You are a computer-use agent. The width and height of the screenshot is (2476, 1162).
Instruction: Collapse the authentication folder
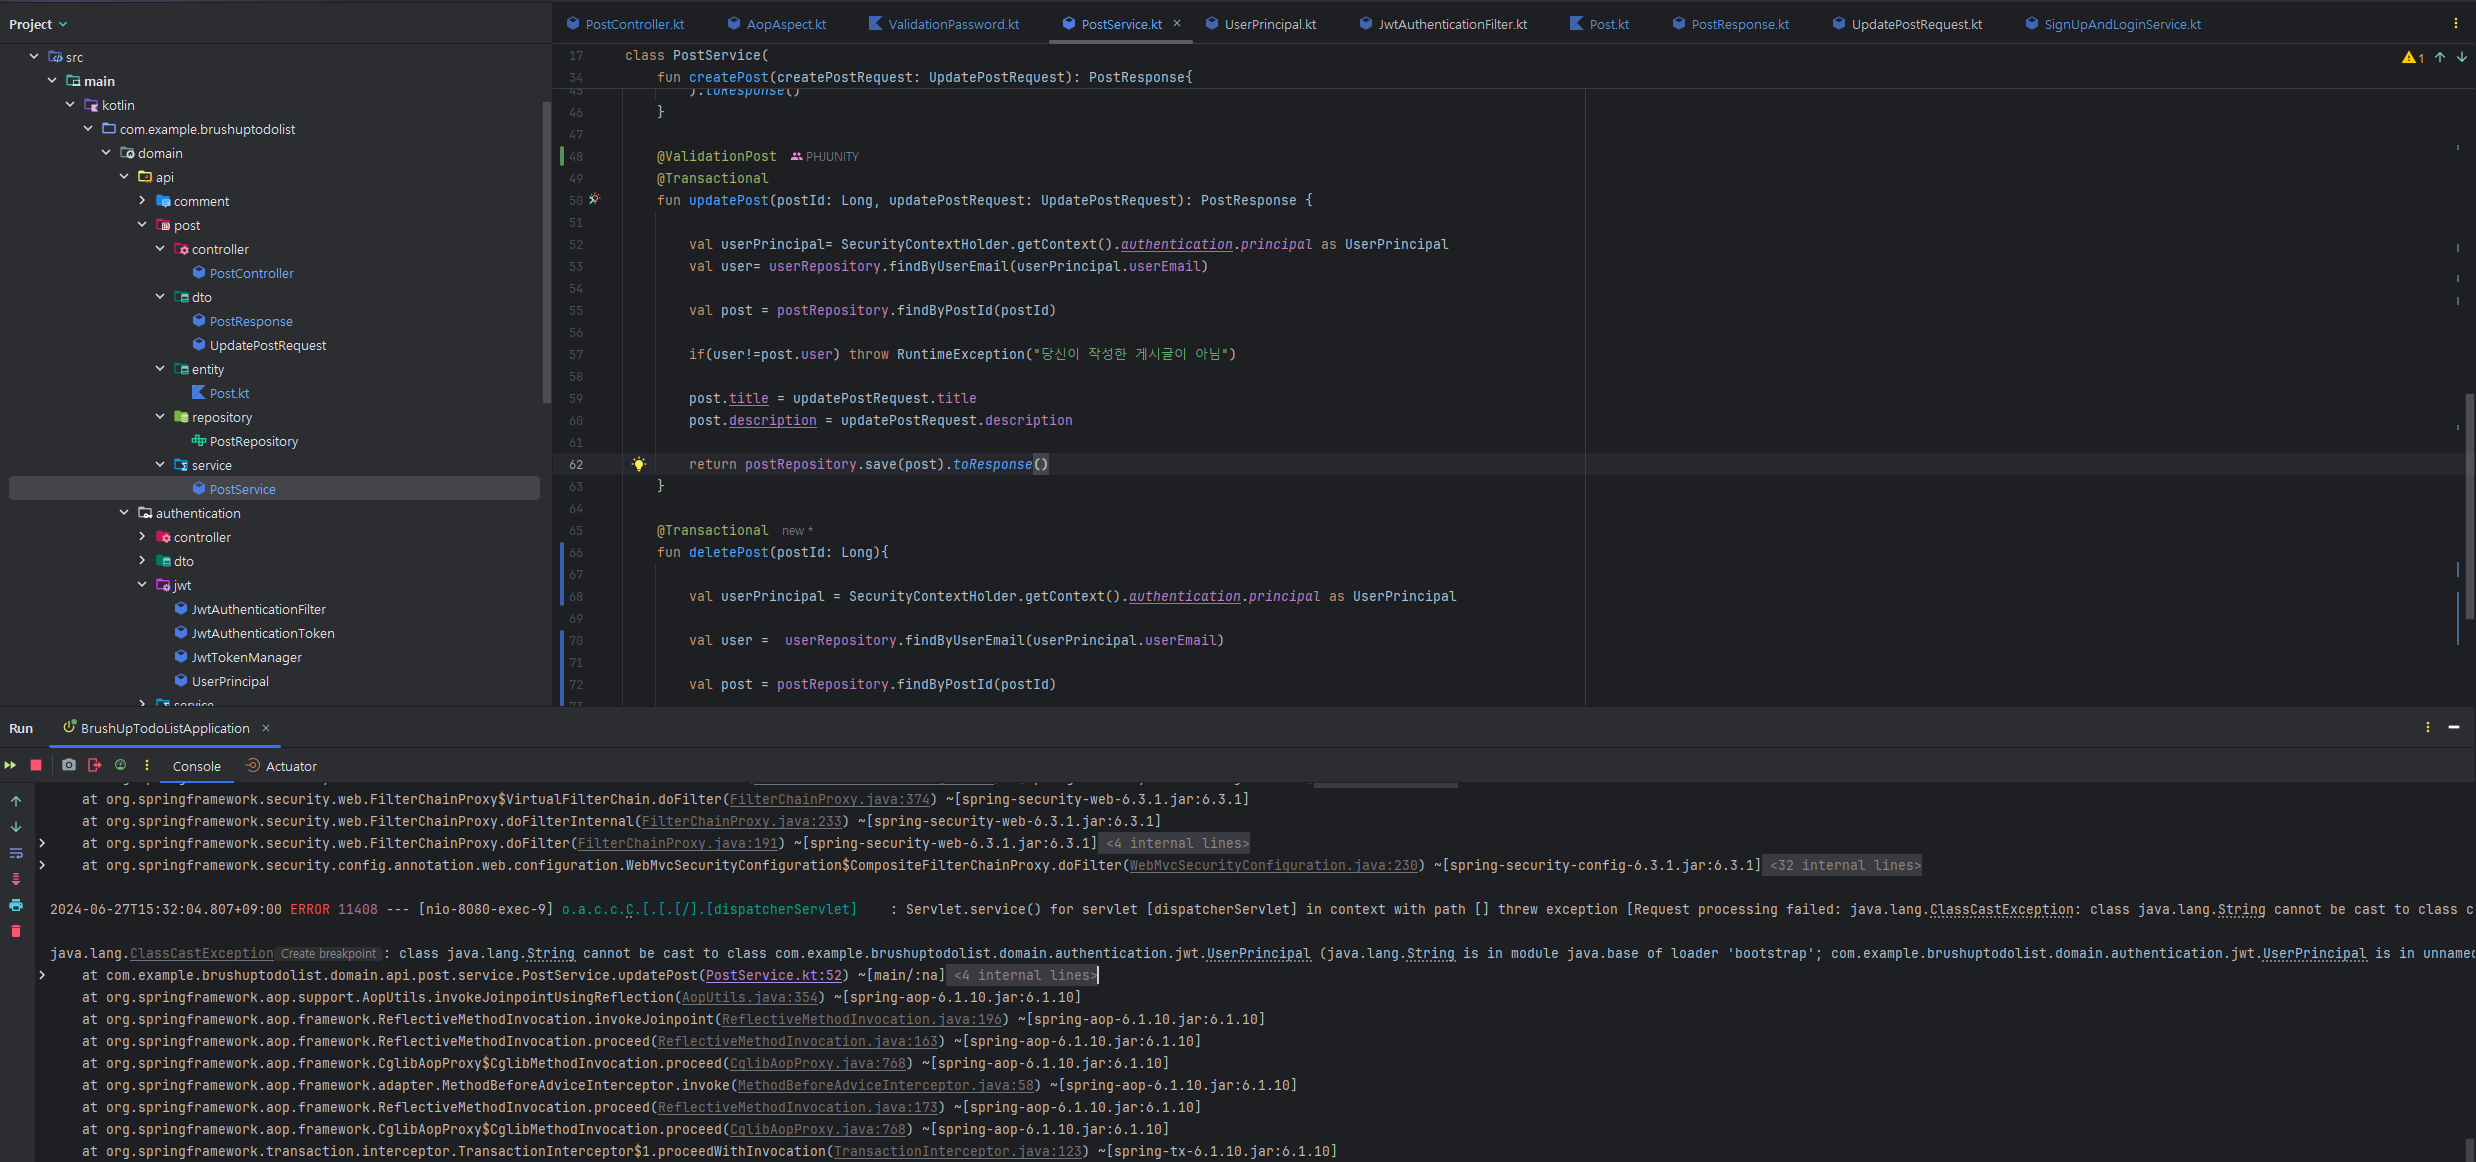click(x=124, y=513)
